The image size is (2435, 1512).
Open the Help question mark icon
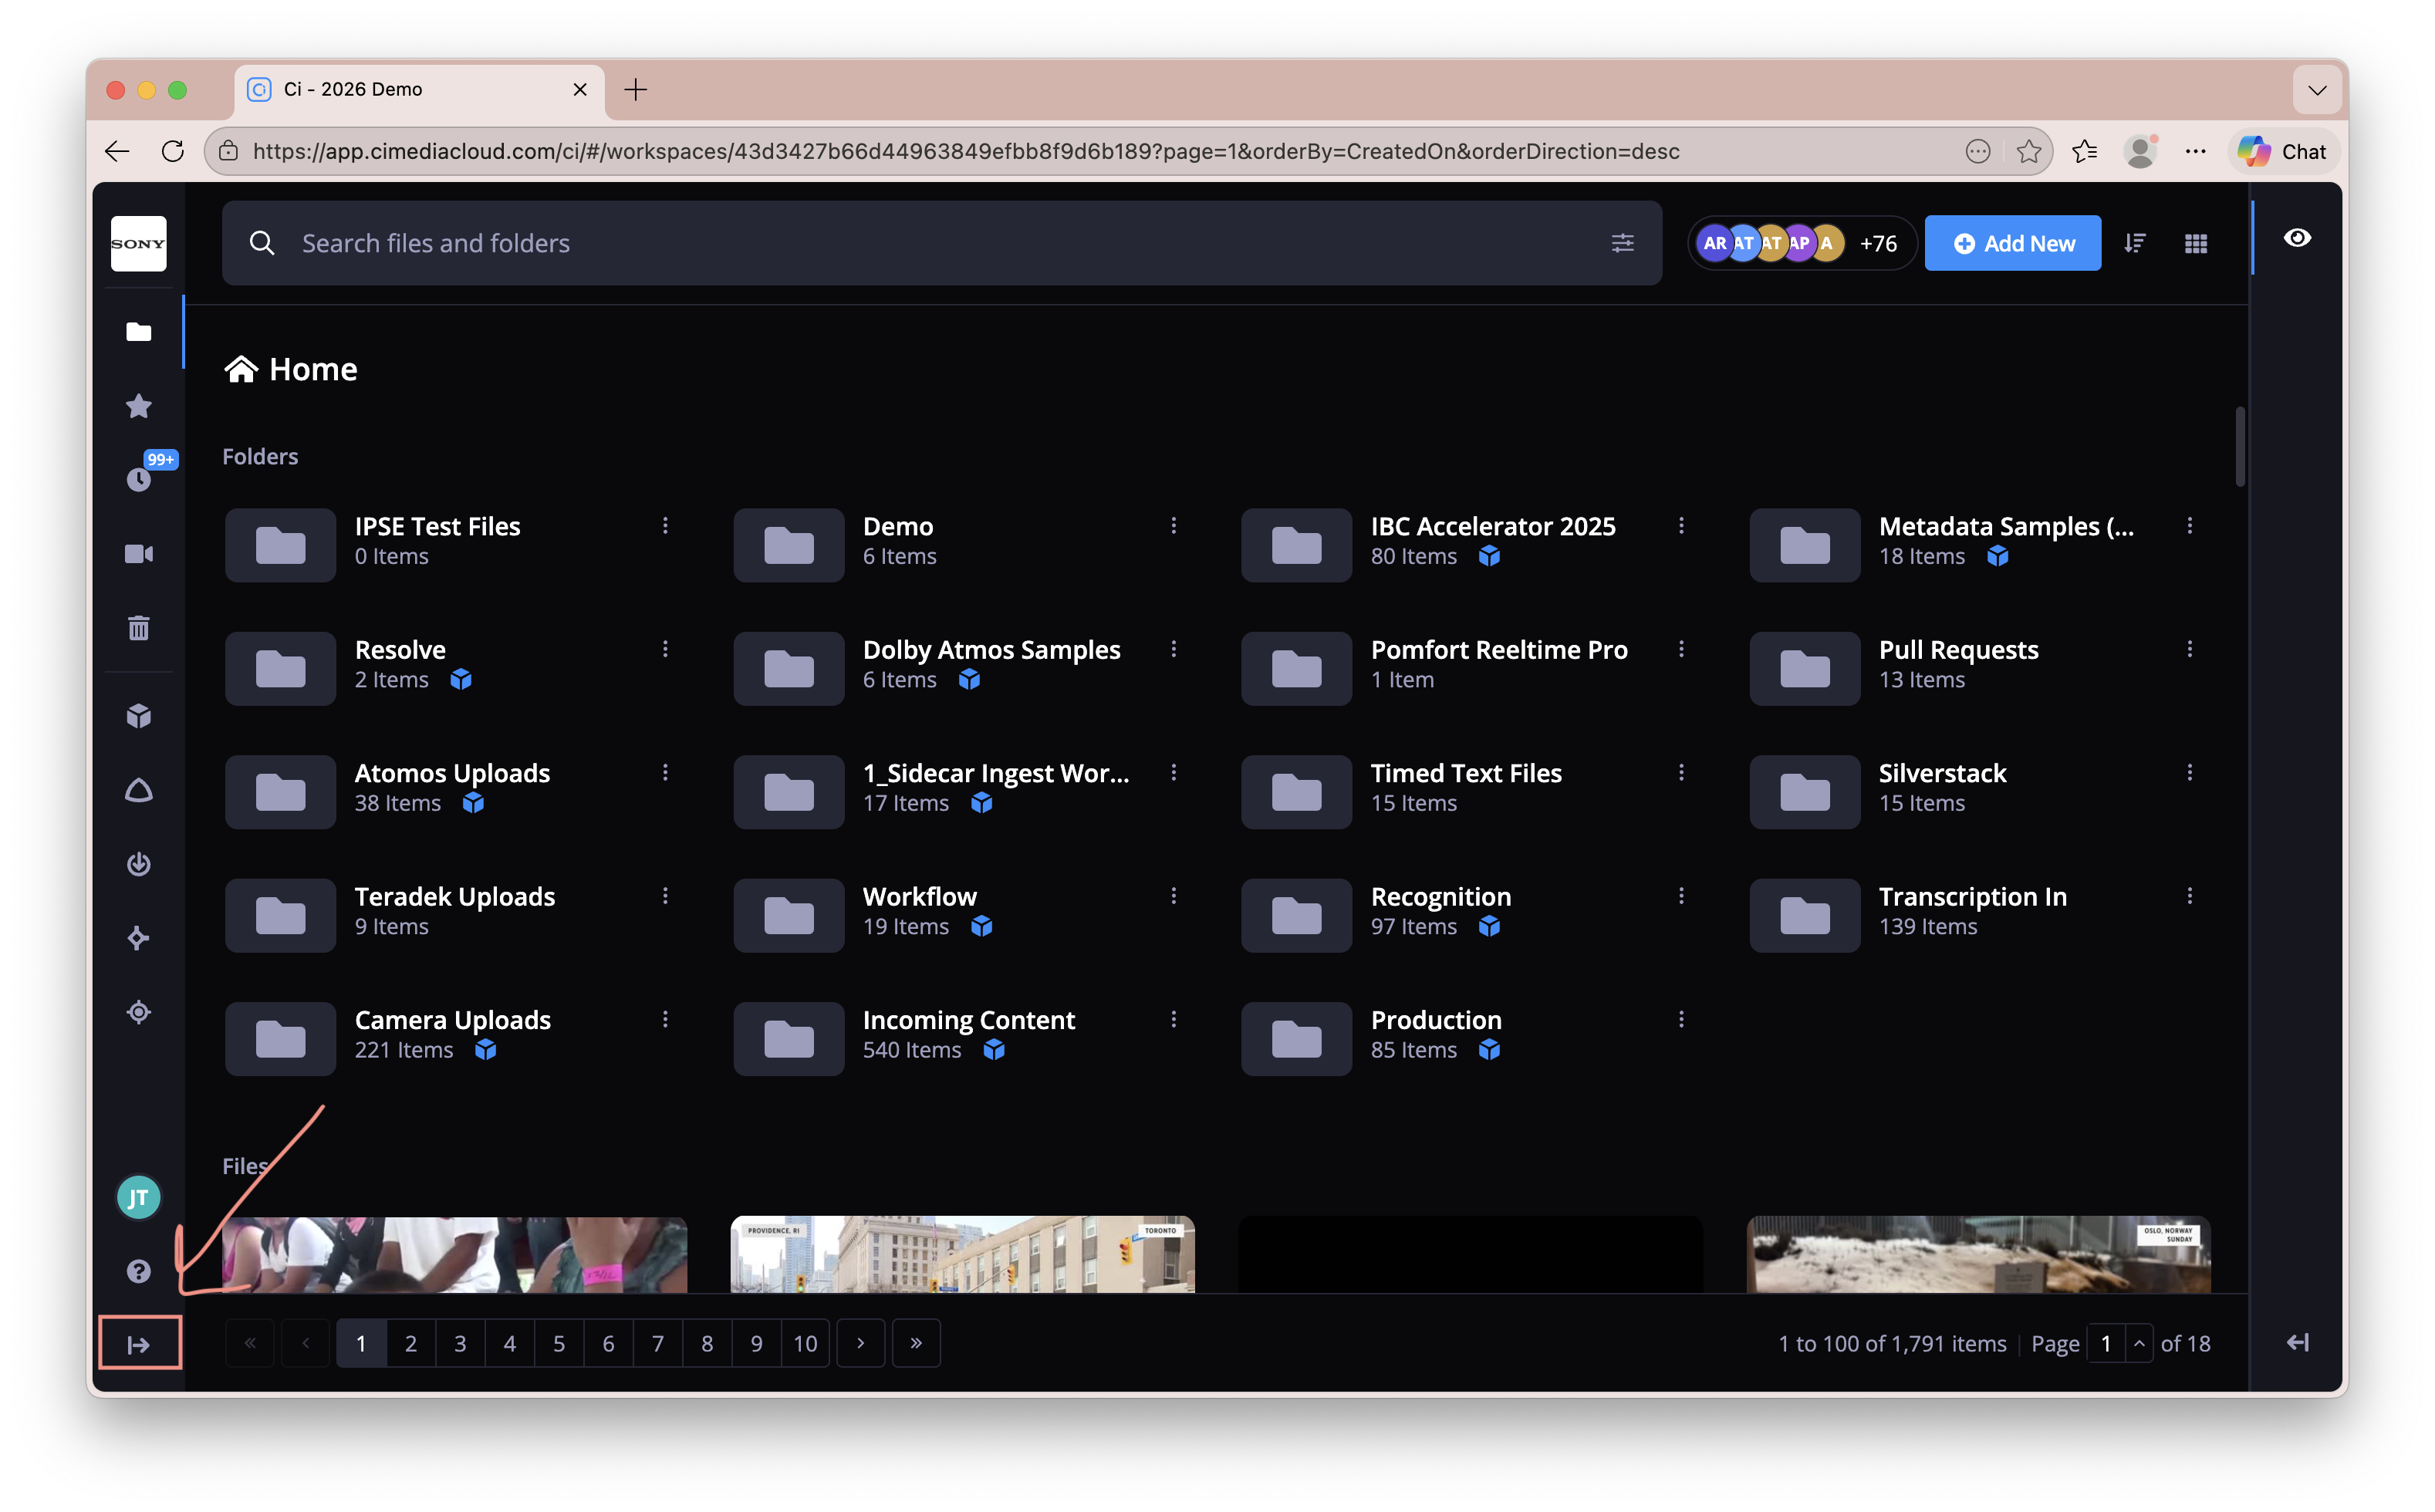[139, 1271]
